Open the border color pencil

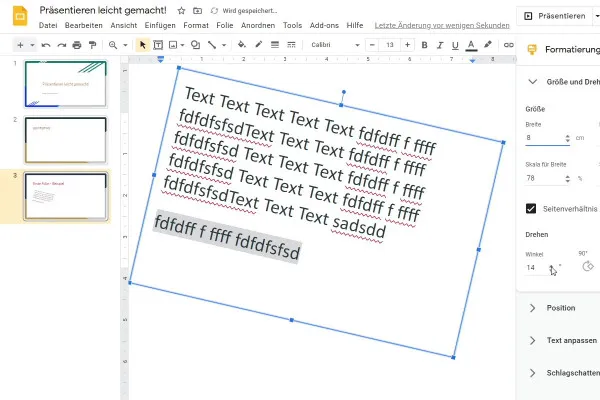pyautogui.click(x=259, y=45)
